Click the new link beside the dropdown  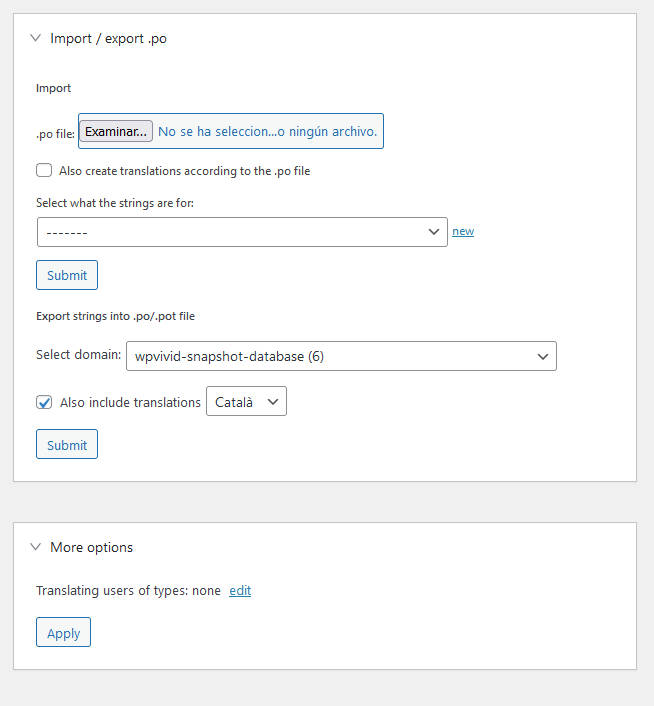pos(463,231)
